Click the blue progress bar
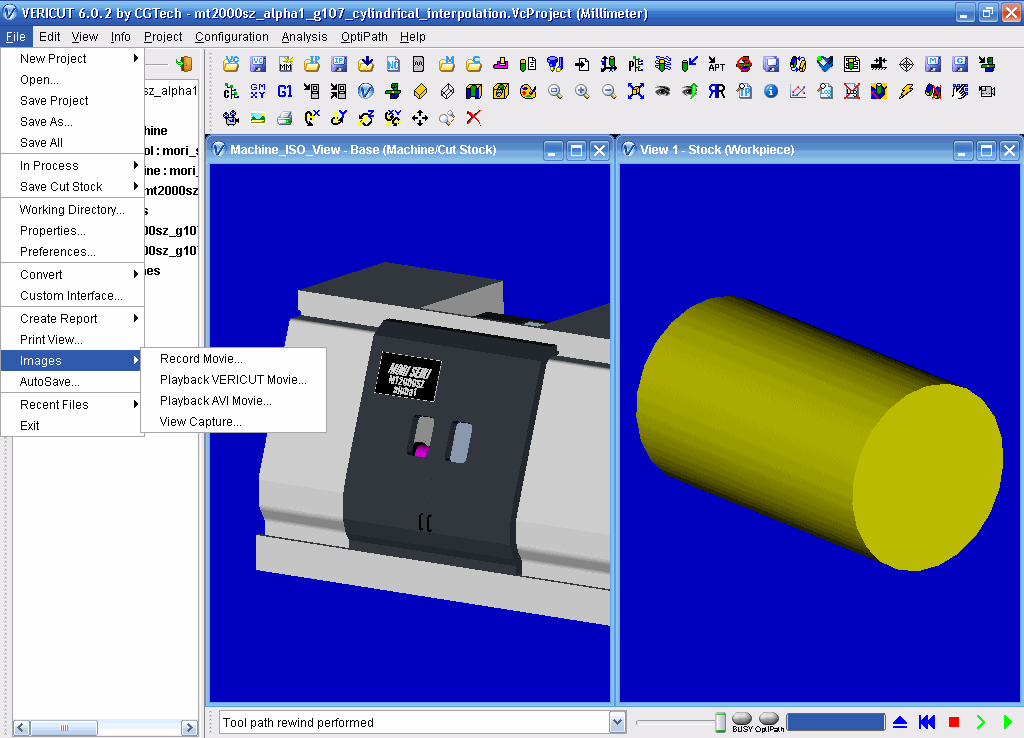This screenshot has width=1024, height=738. coord(835,722)
